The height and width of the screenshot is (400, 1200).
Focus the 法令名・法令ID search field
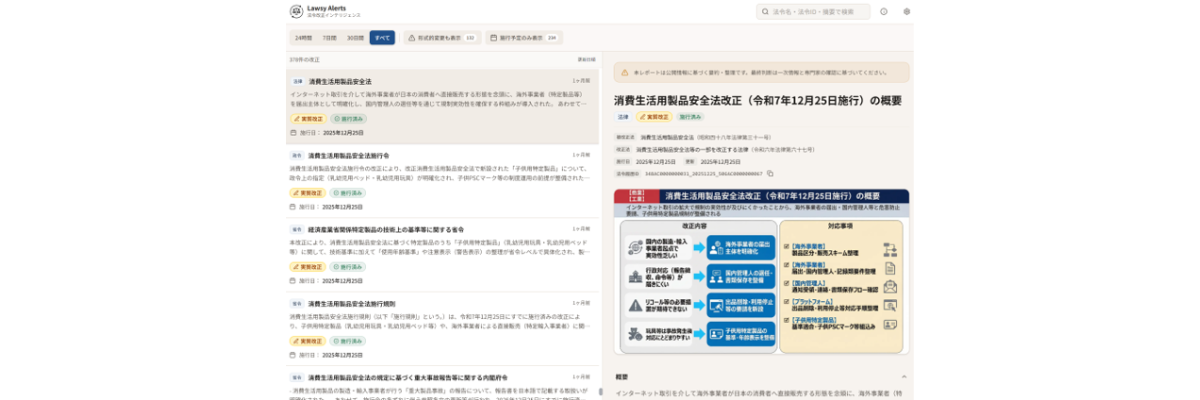coord(813,12)
